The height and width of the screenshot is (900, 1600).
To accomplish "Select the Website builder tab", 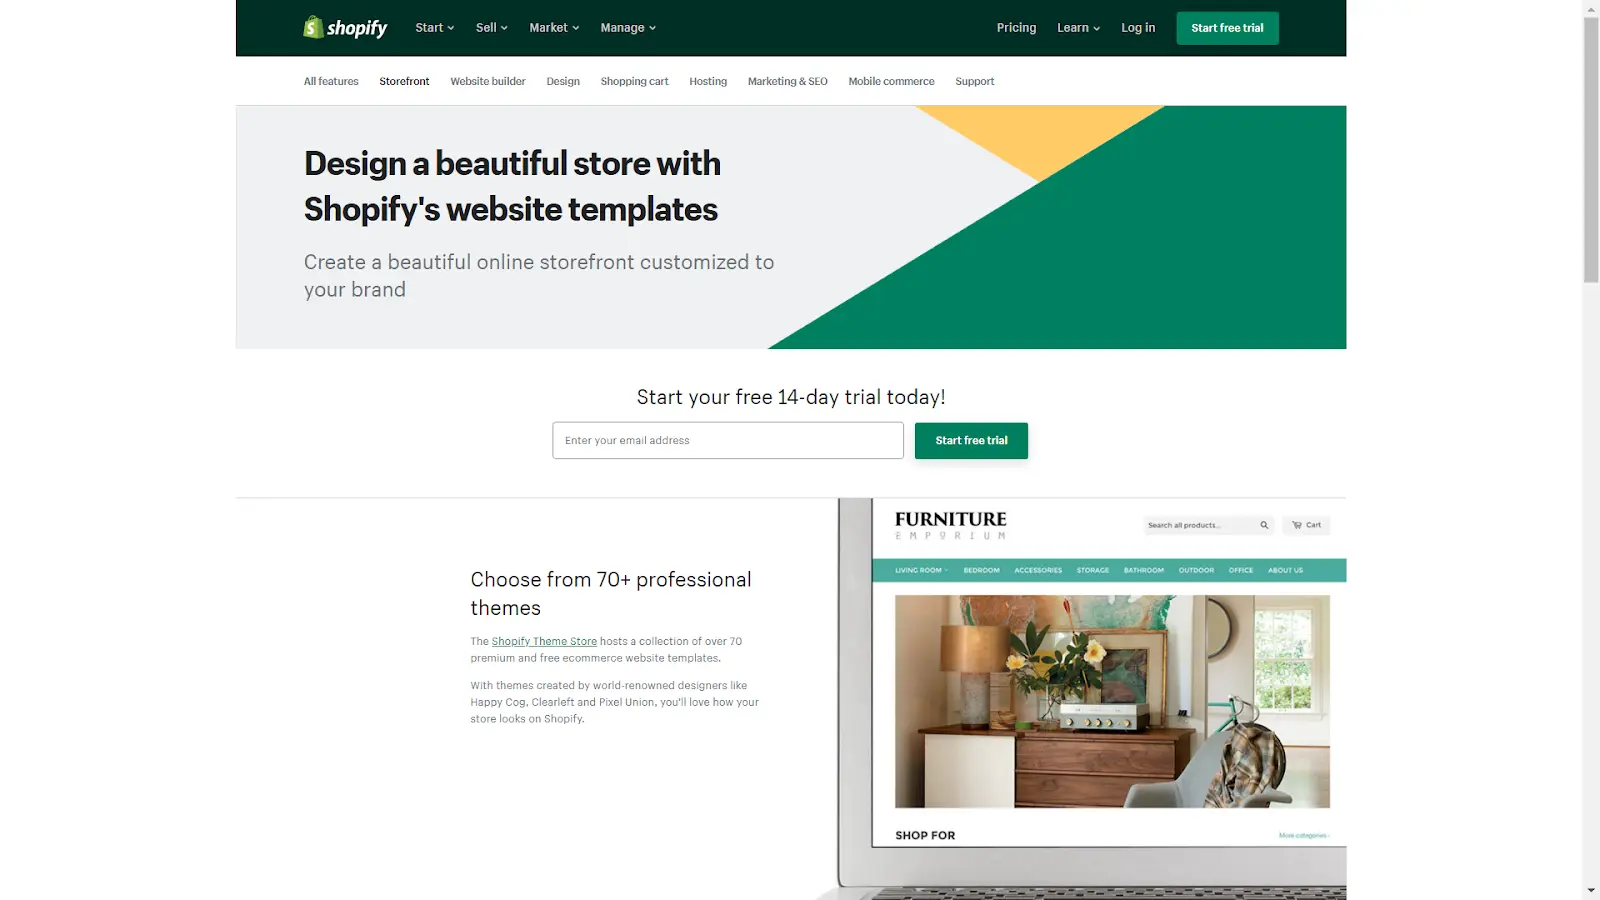I will tap(488, 81).
